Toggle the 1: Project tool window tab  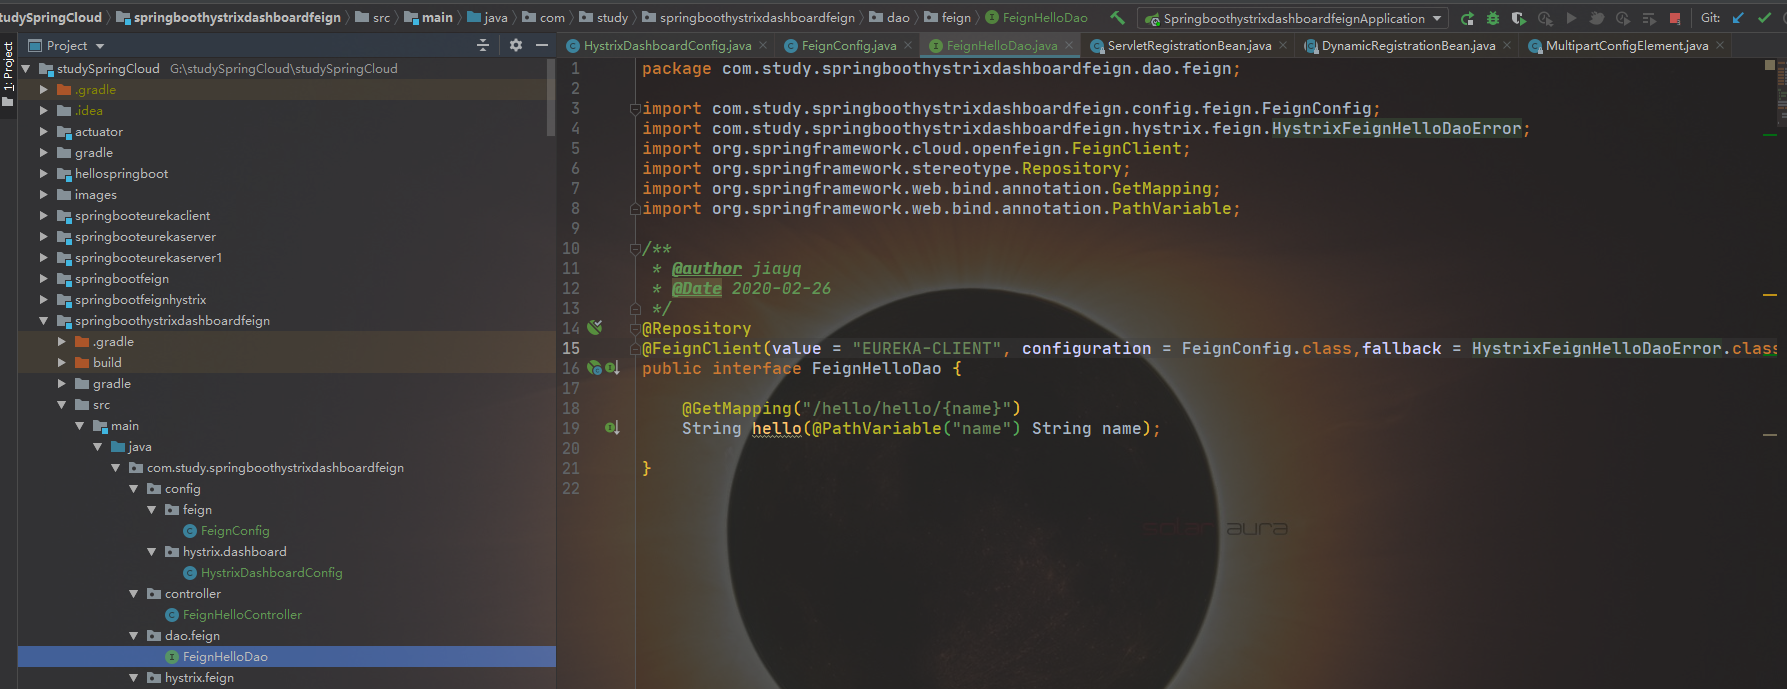click(8, 73)
